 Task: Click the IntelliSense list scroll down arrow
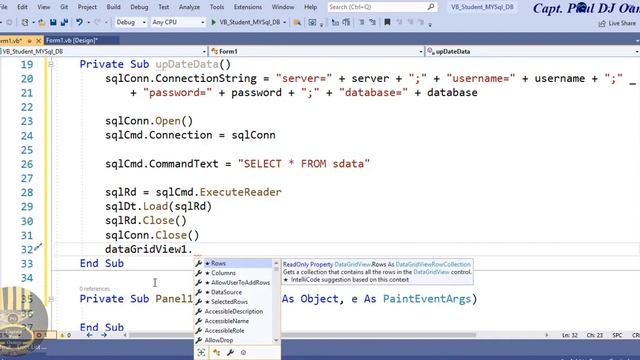point(276,340)
